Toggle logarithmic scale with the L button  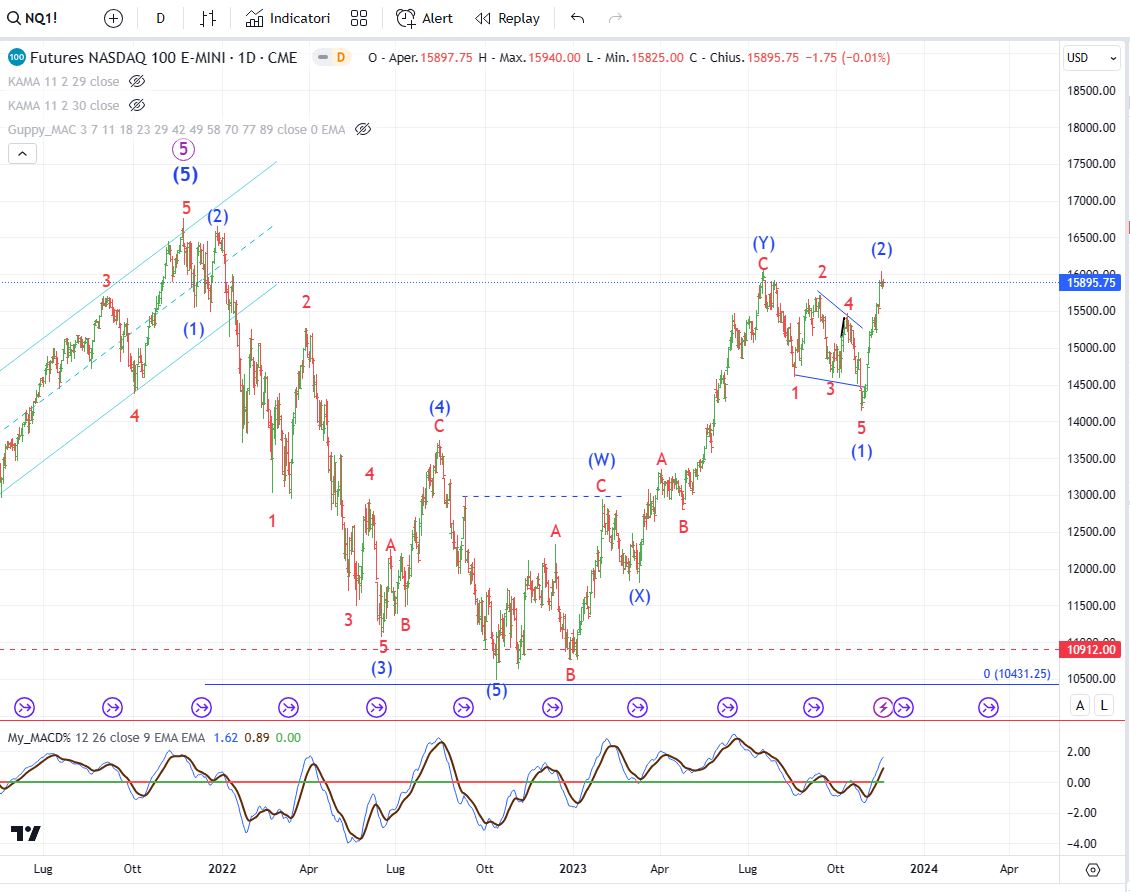1103,705
